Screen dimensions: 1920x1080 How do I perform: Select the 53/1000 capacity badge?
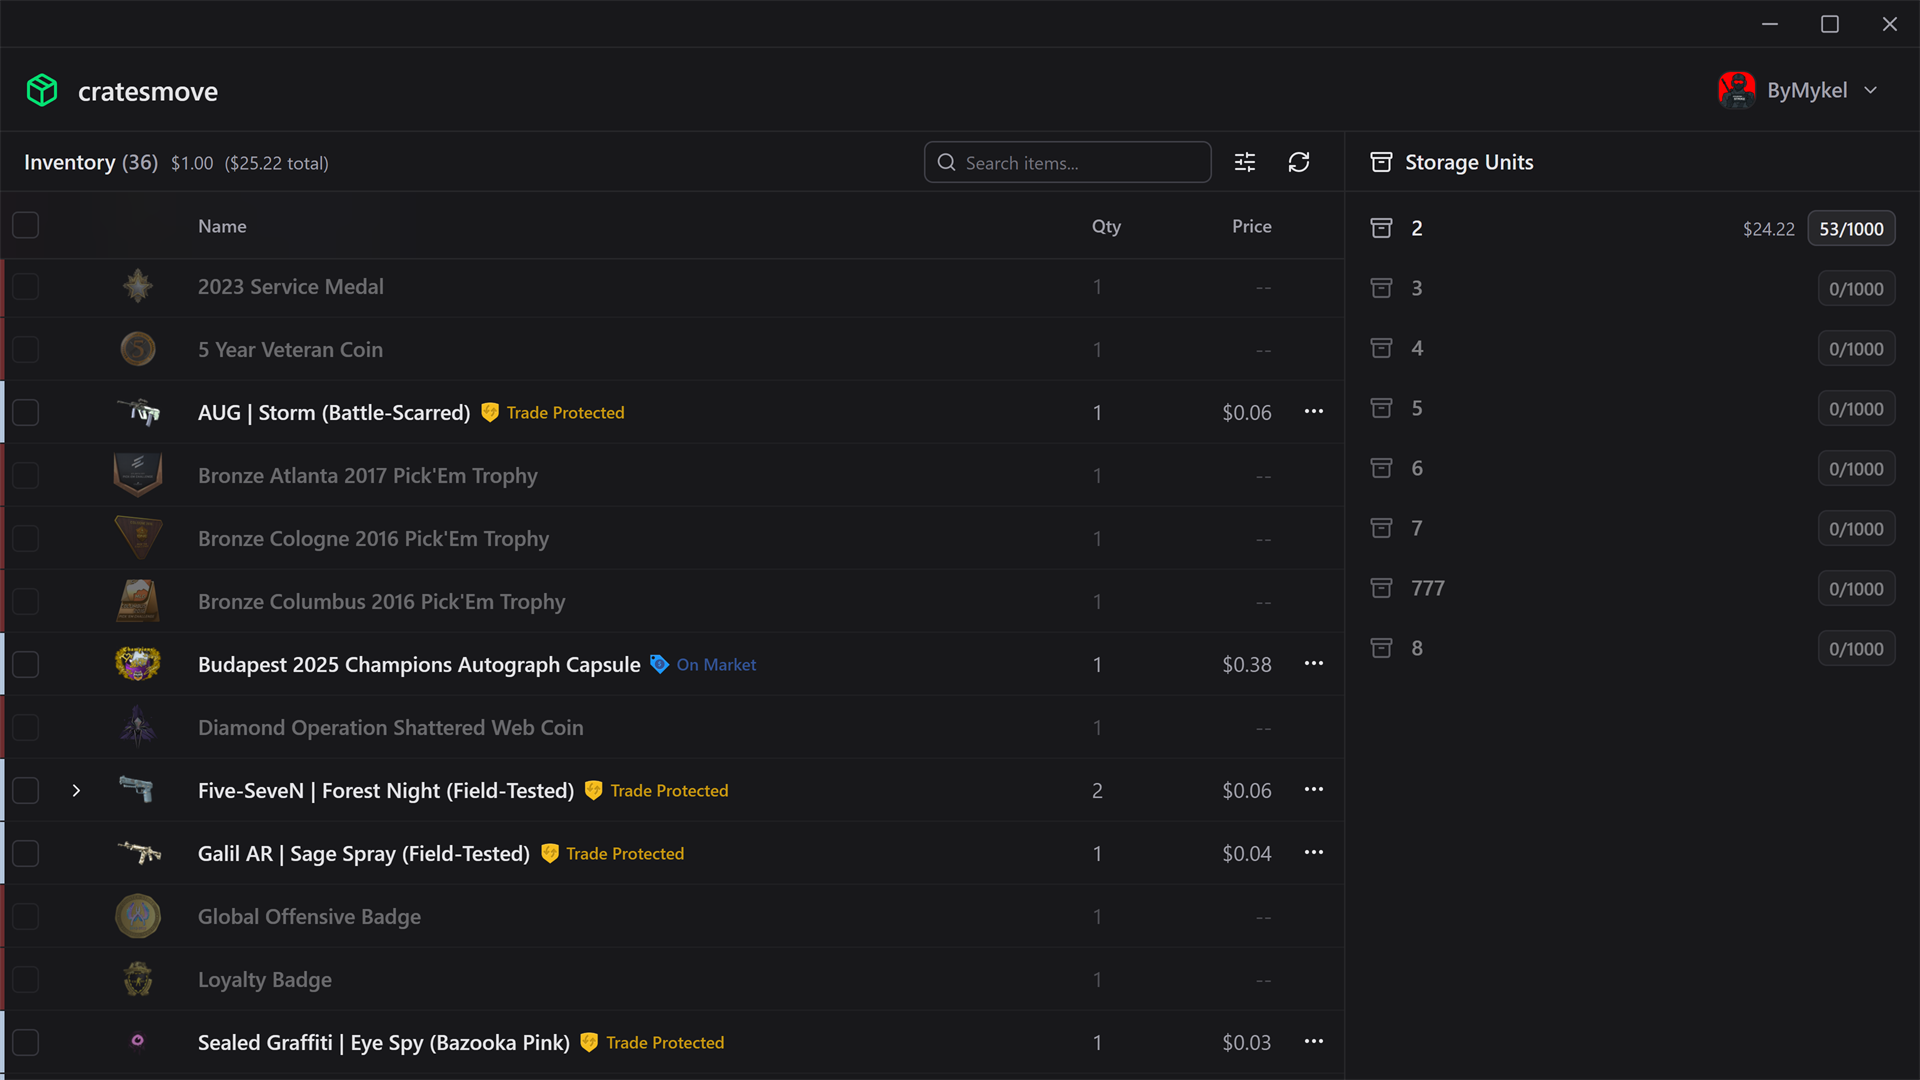click(x=1851, y=229)
